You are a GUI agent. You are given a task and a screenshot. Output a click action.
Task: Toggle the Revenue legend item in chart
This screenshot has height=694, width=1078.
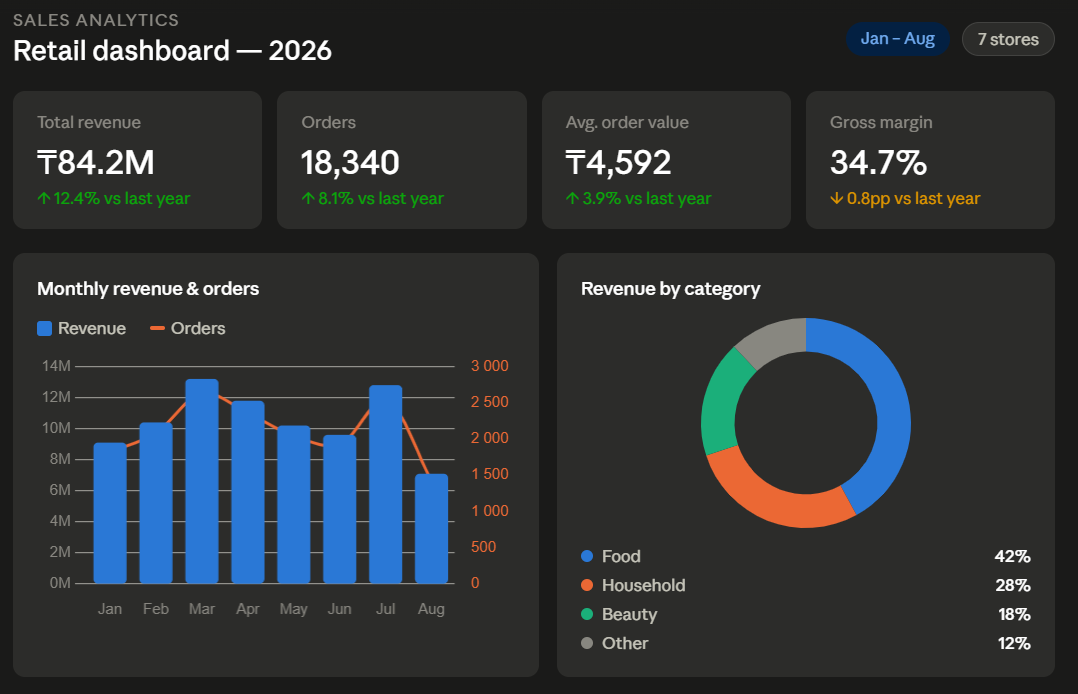pos(82,329)
